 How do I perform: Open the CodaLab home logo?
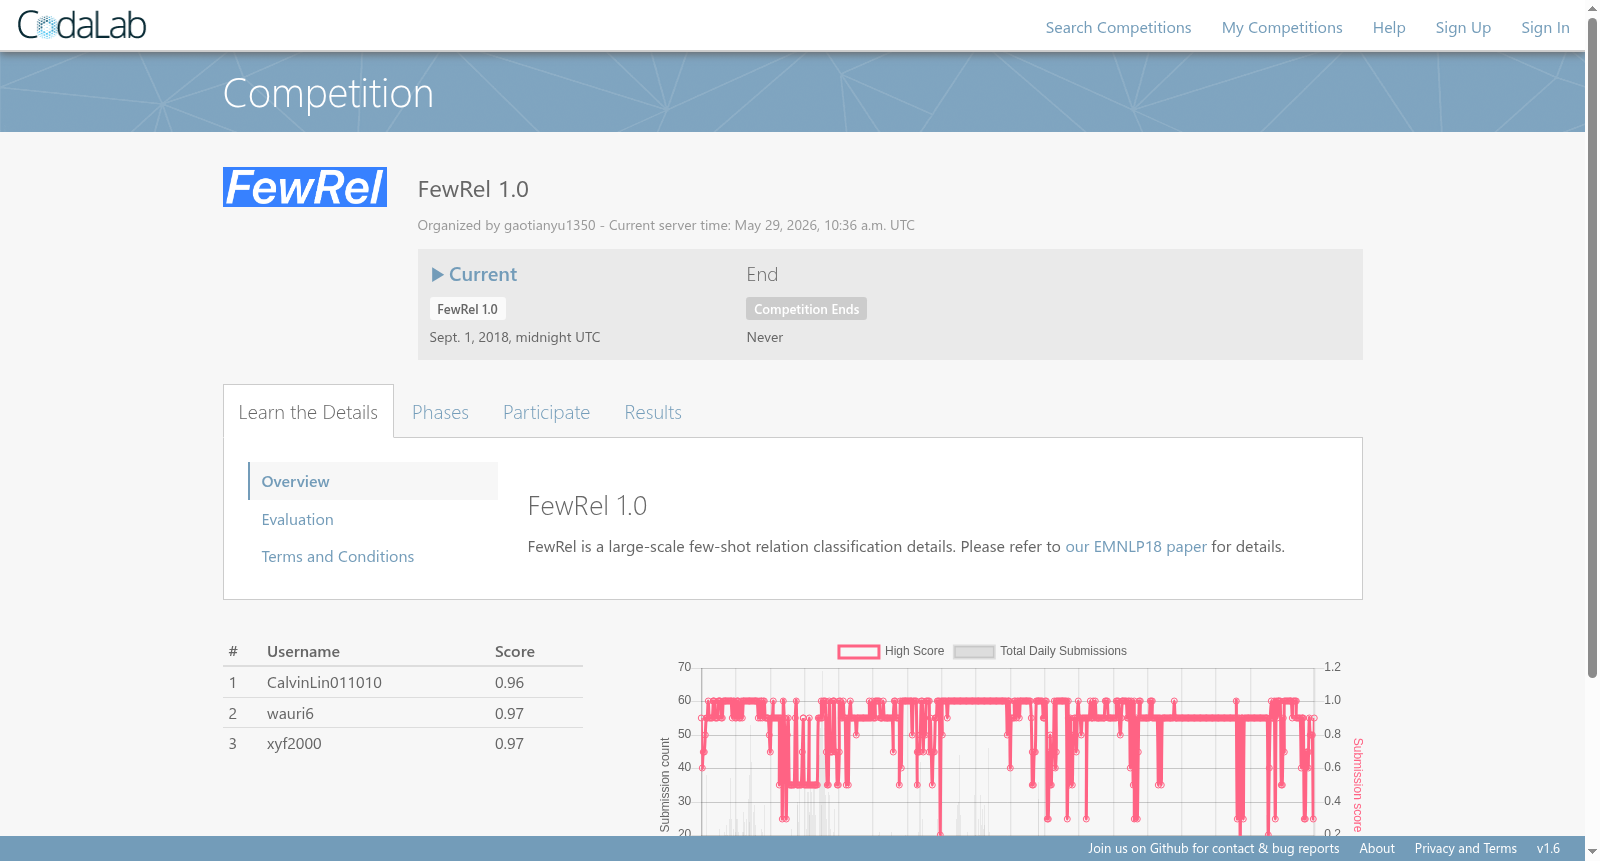(x=82, y=25)
